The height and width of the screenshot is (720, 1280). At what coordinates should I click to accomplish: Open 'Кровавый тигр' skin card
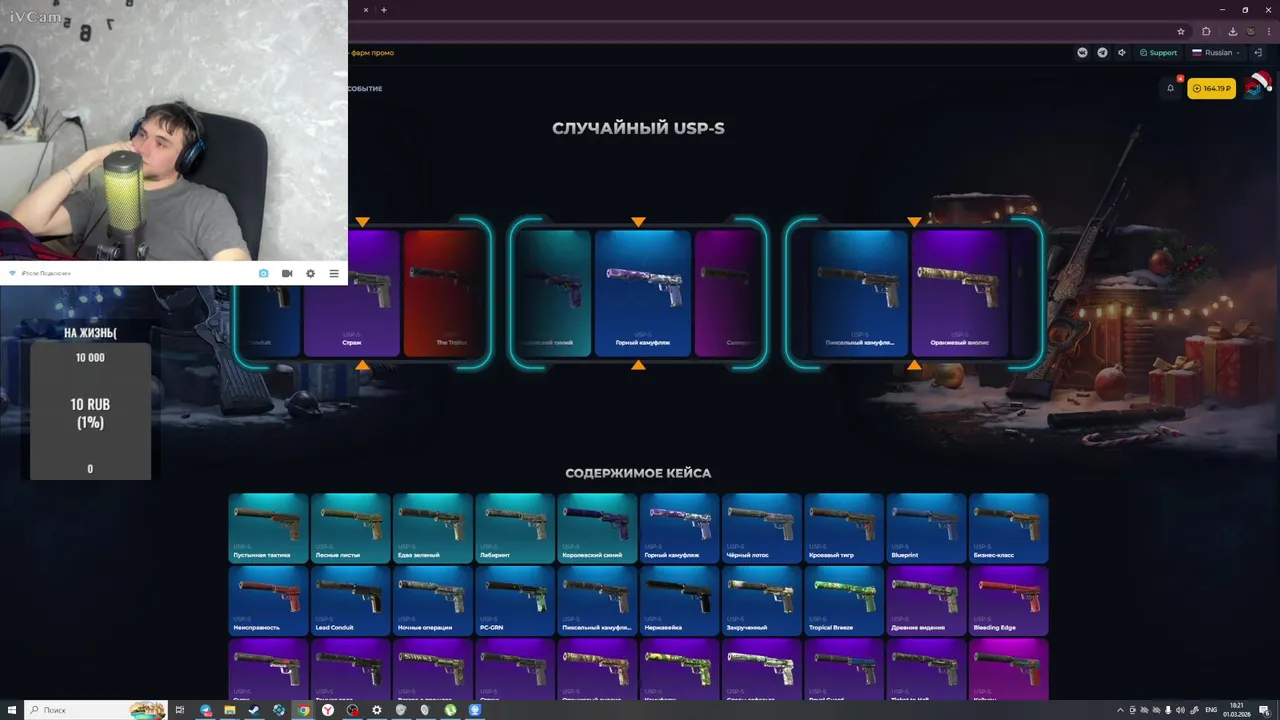point(844,528)
